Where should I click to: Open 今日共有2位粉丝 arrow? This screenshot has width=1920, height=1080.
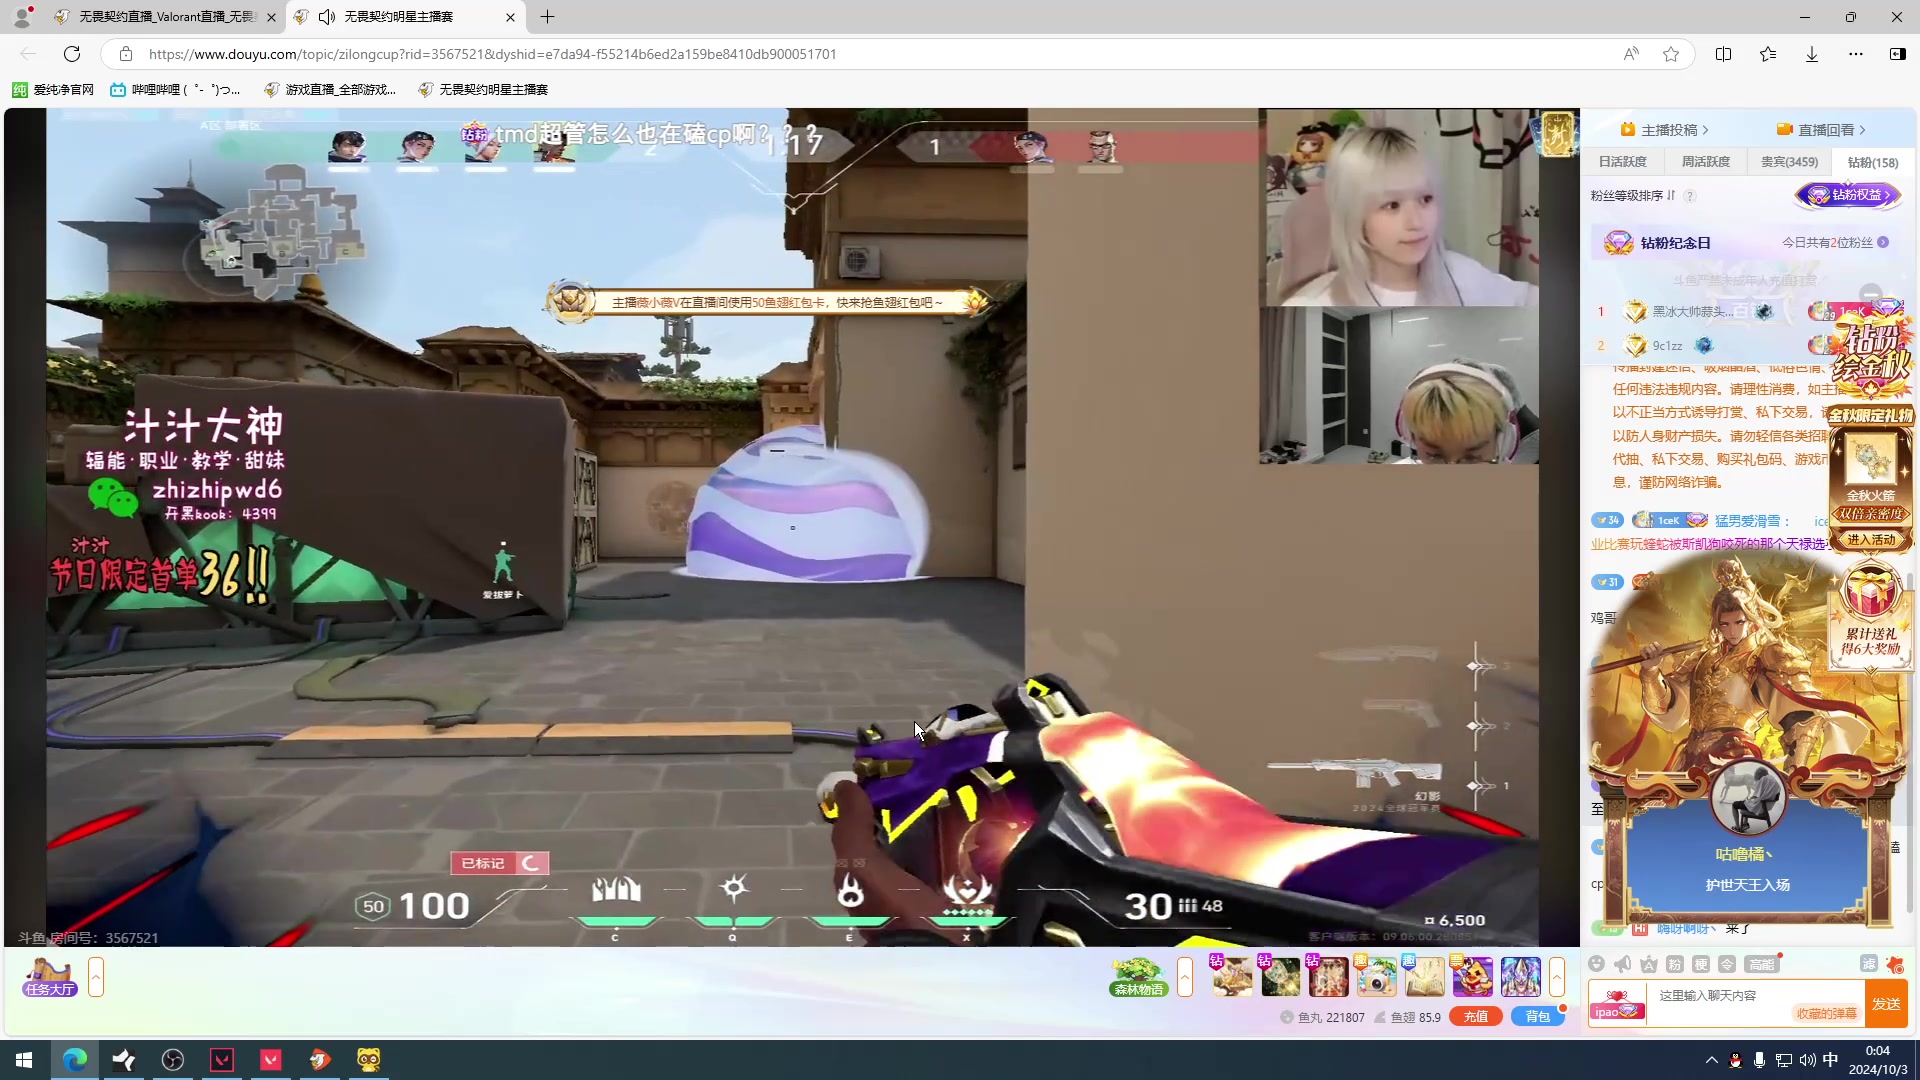pos(1883,243)
